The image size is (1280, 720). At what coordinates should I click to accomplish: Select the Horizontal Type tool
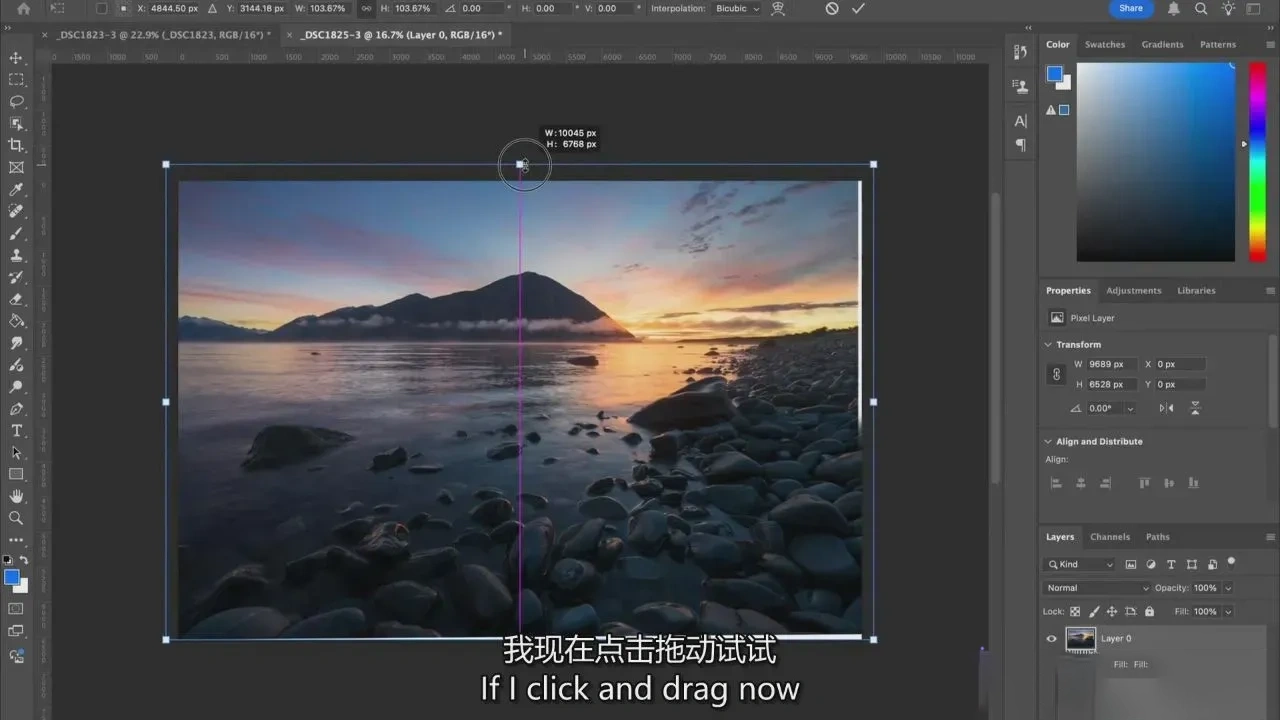click(x=16, y=431)
